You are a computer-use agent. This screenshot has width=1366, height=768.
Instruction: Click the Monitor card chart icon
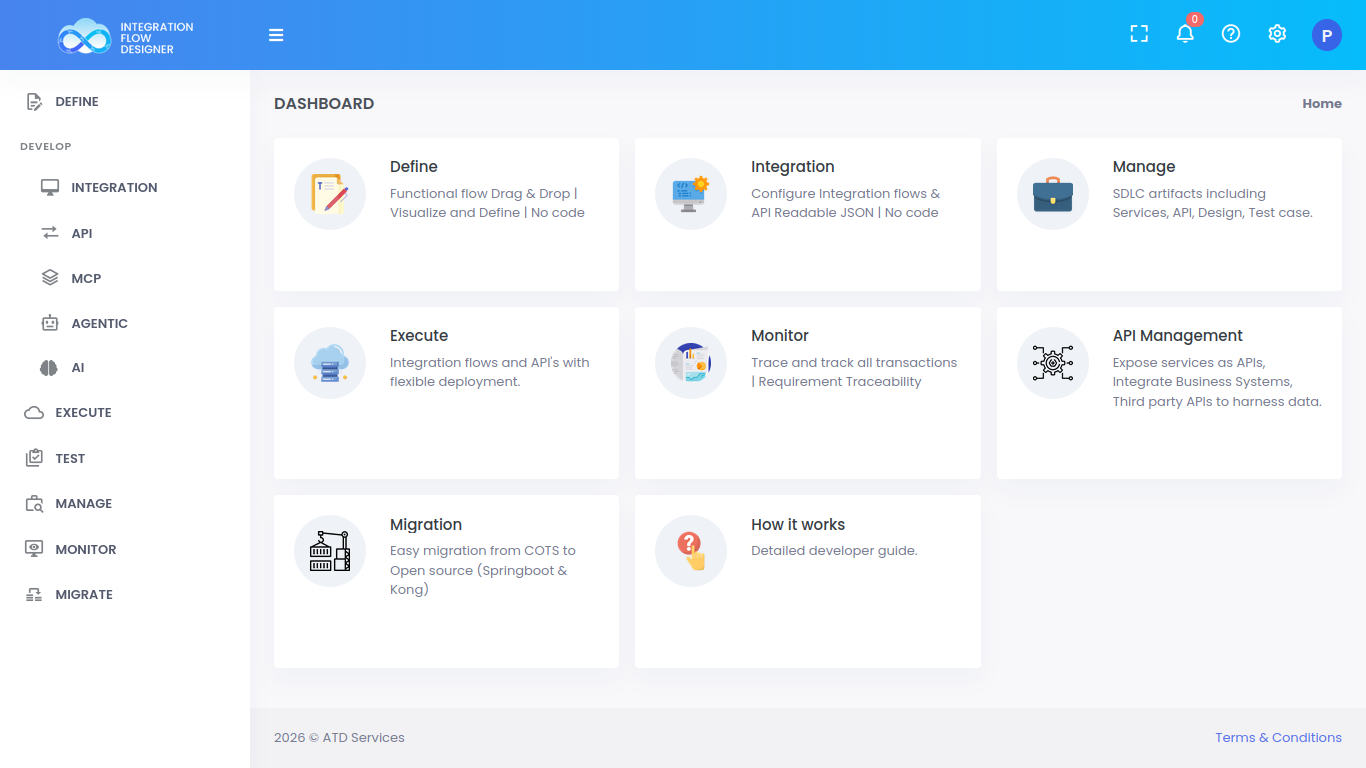click(x=691, y=363)
